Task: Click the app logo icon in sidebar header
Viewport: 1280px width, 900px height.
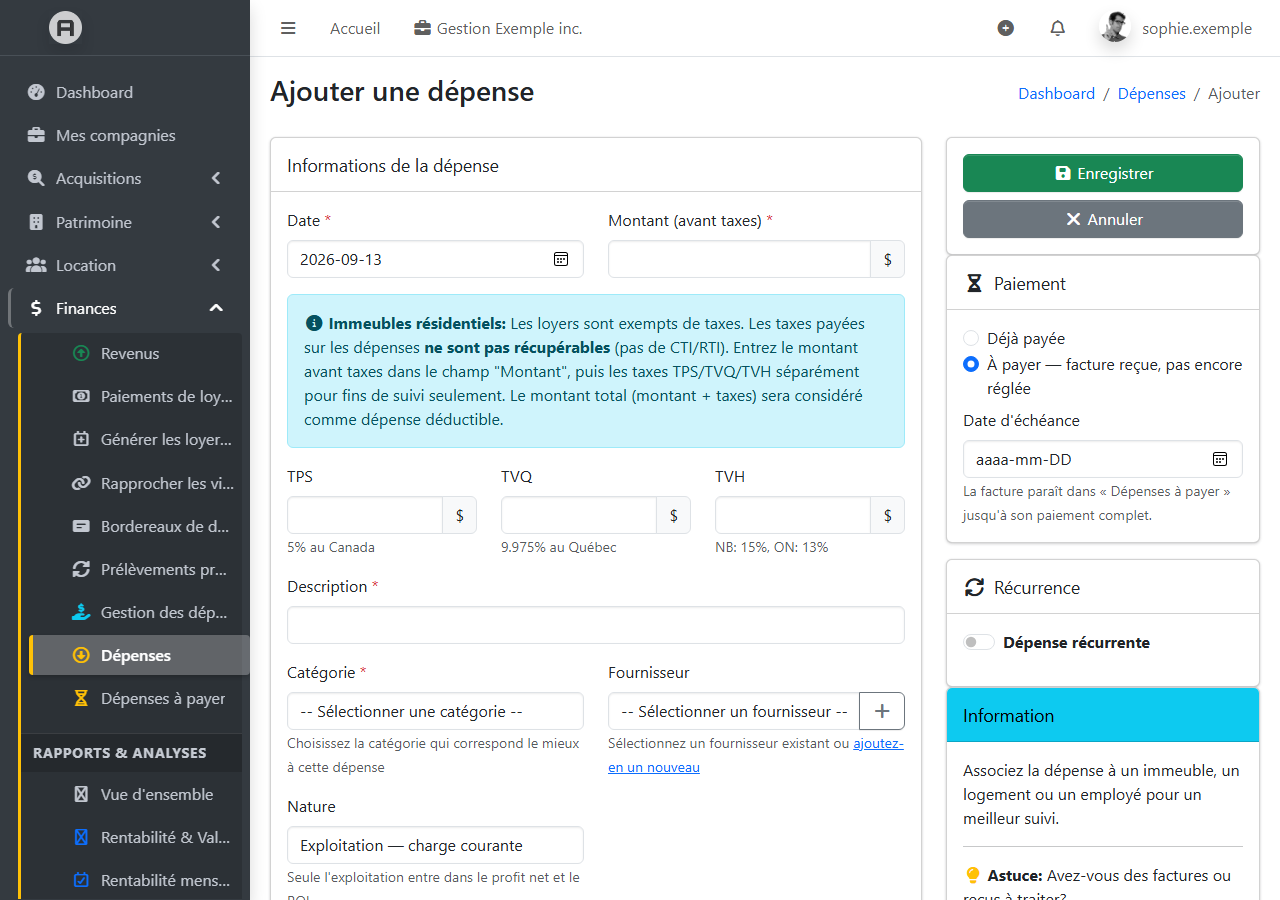Action: click(x=66, y=28)
